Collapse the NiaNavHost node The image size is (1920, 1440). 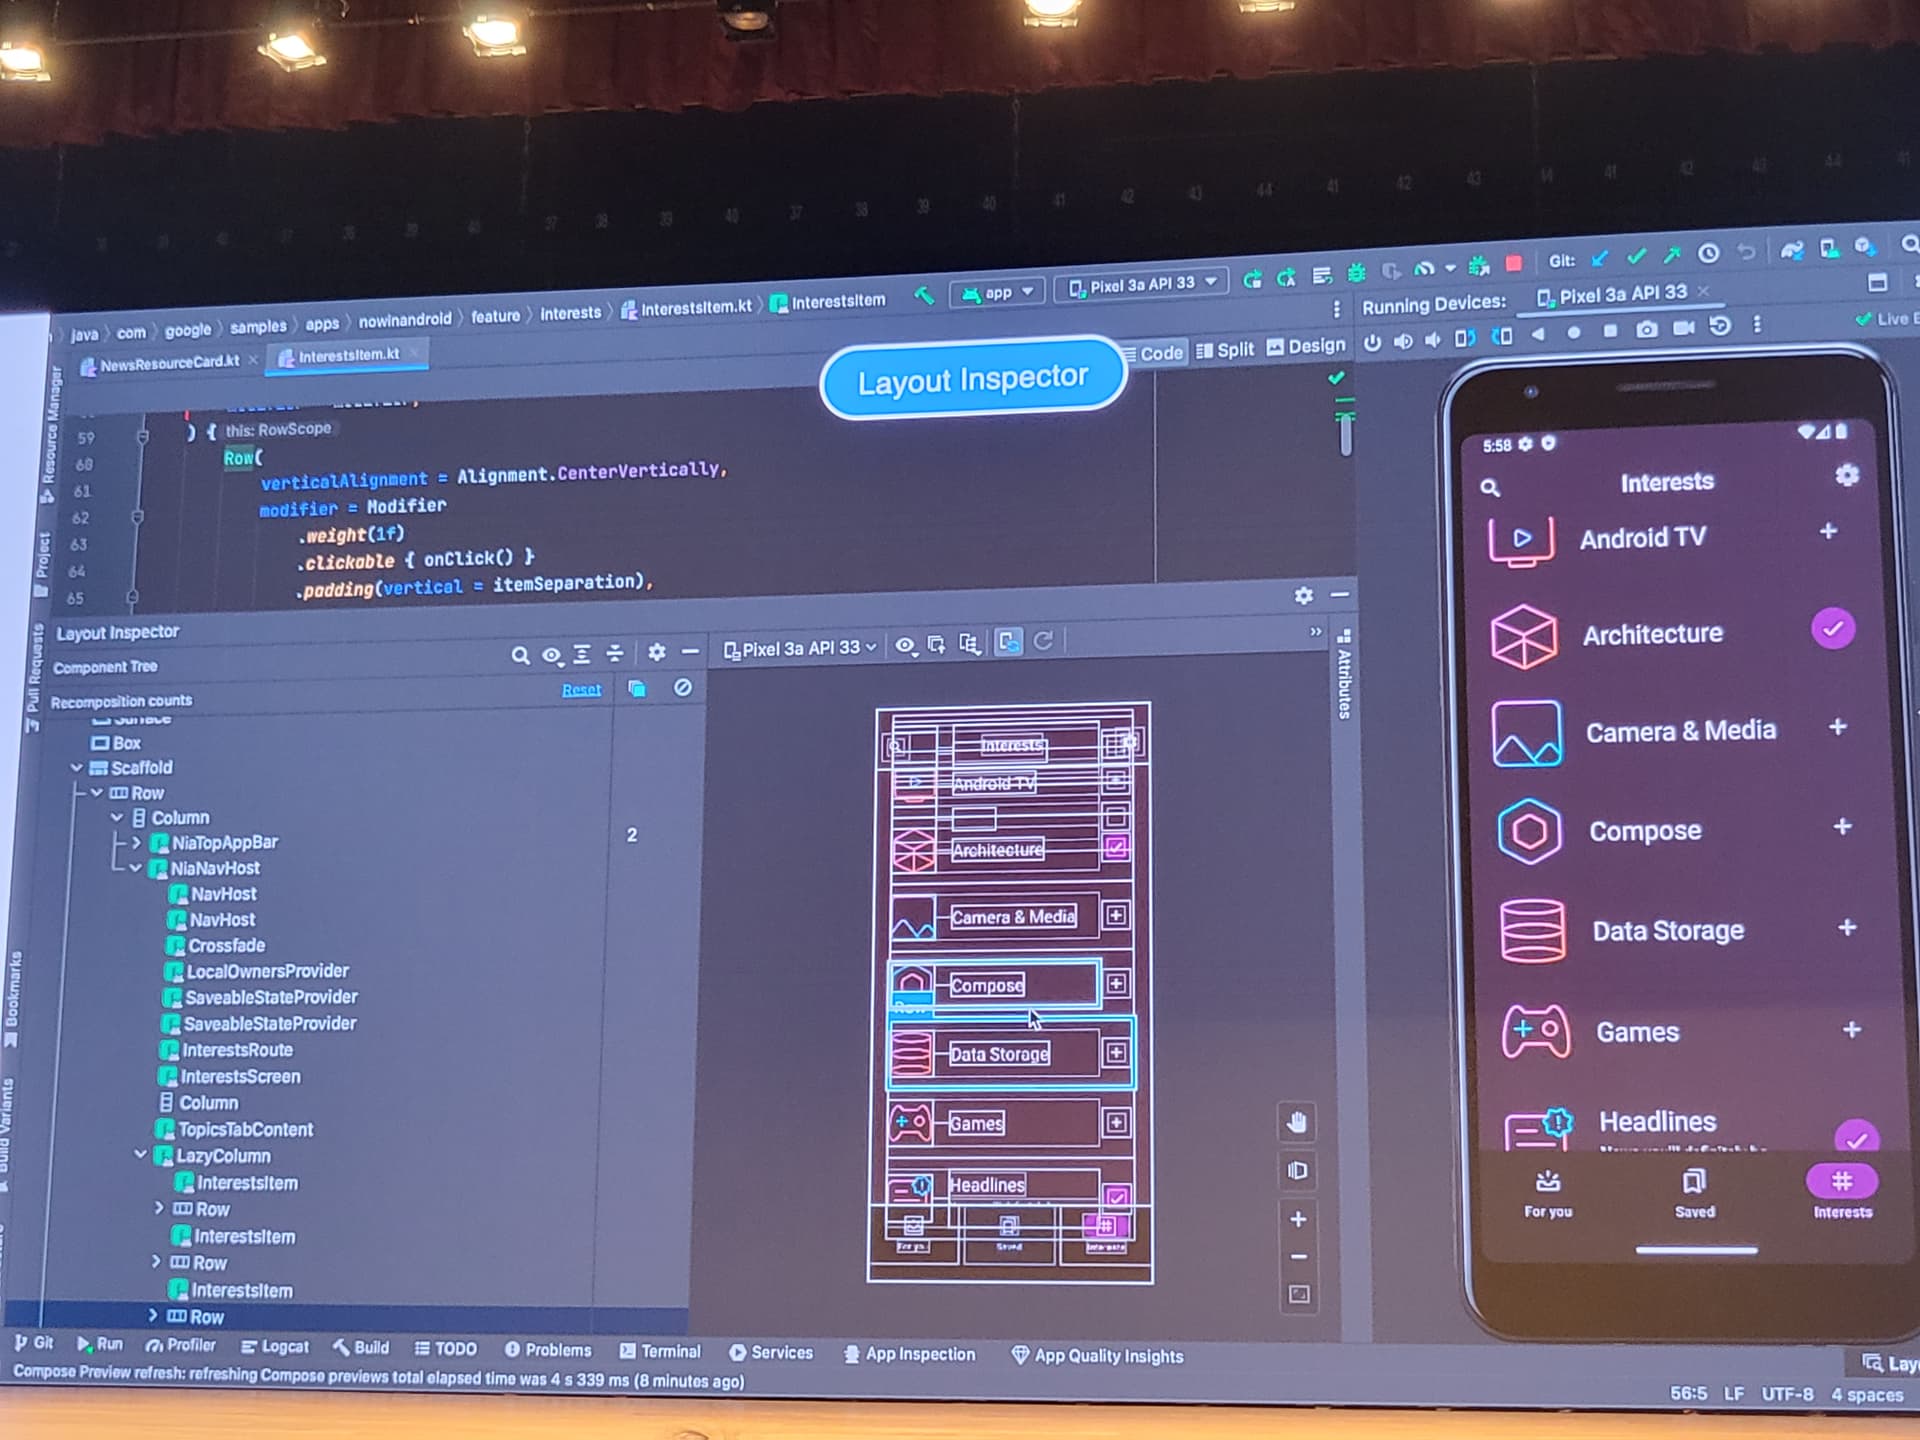click(135, 869)
